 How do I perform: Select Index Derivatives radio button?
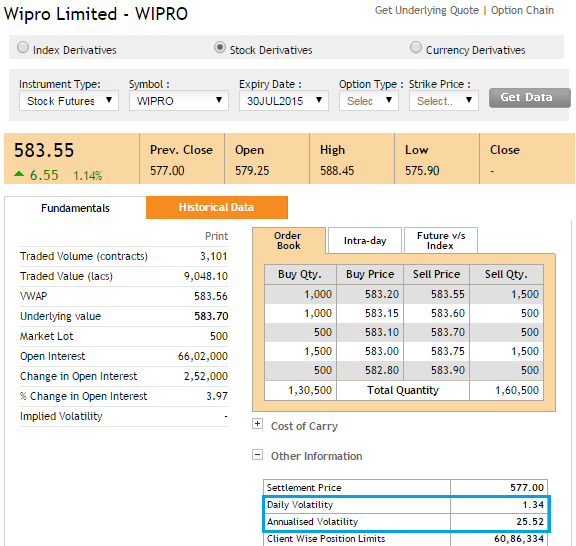[x=23, y=47]
